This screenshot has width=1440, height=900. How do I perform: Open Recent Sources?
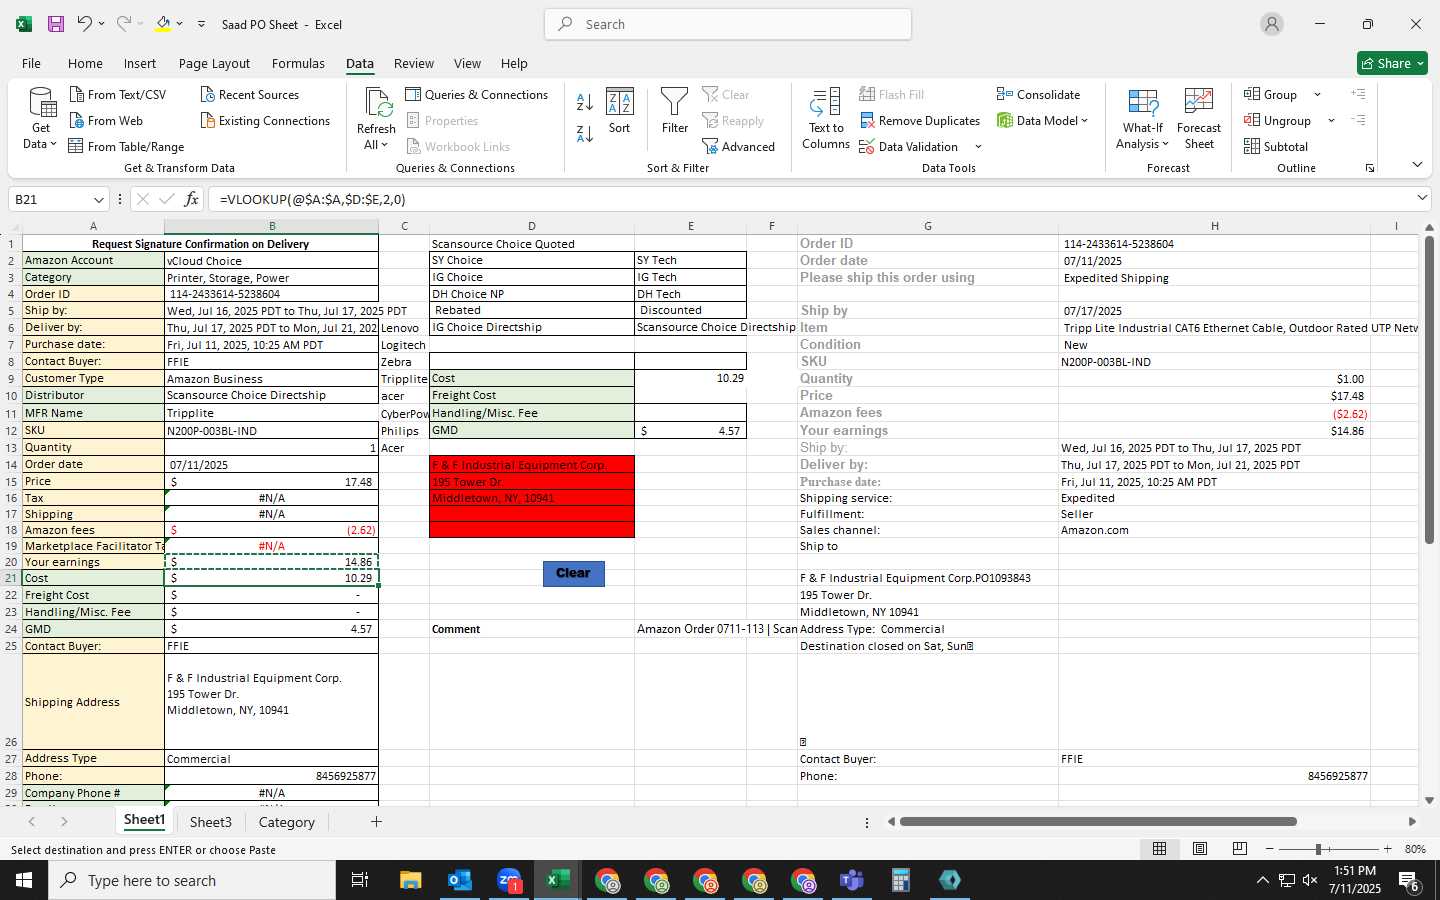249,94
